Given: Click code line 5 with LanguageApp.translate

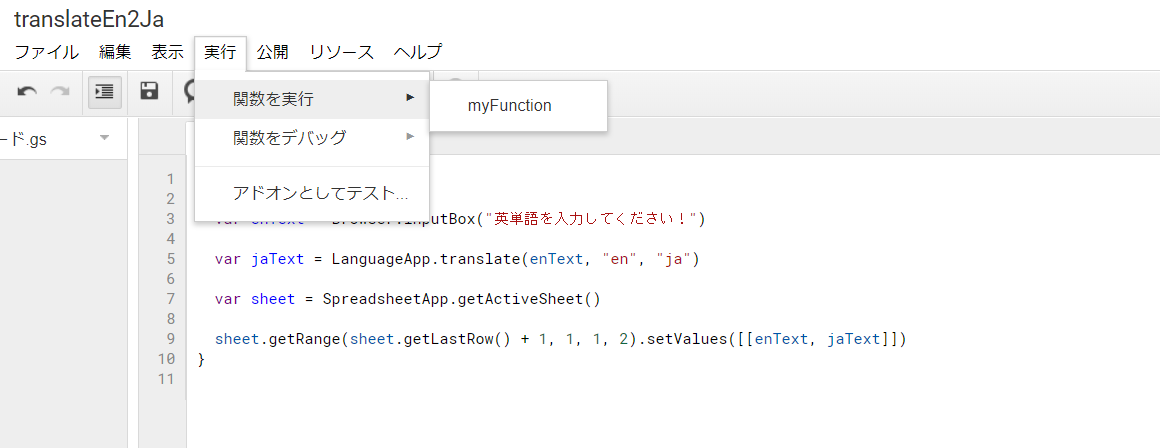Looking at the screenshot, I should click(457, 259).
